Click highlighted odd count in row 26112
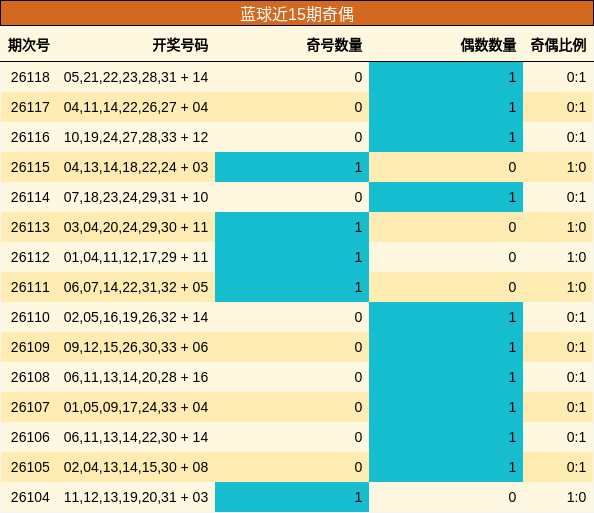The height and width of the screenshot is (513, 594). click(x=292, y=257)
